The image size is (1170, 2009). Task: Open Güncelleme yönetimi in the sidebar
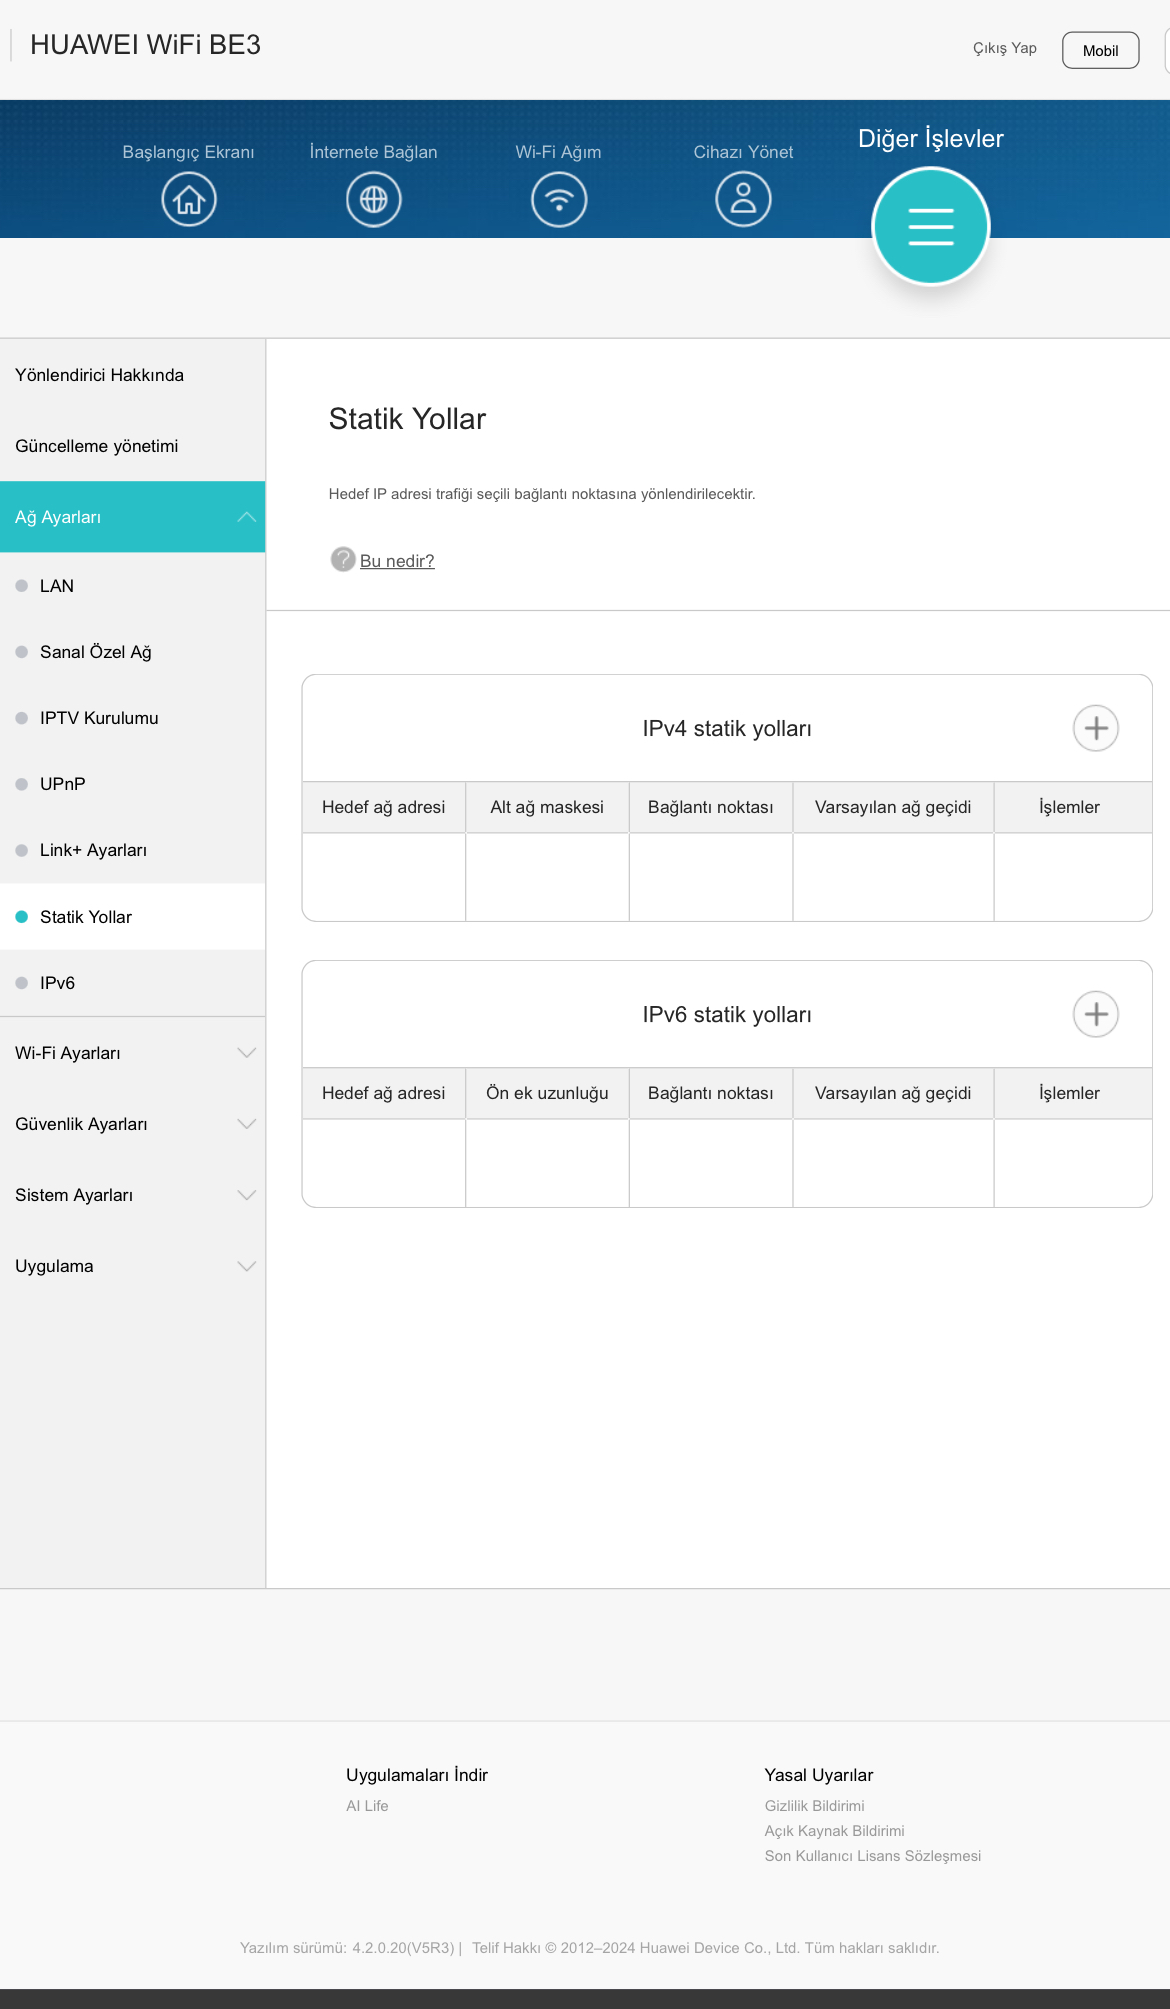pos(133,446)
